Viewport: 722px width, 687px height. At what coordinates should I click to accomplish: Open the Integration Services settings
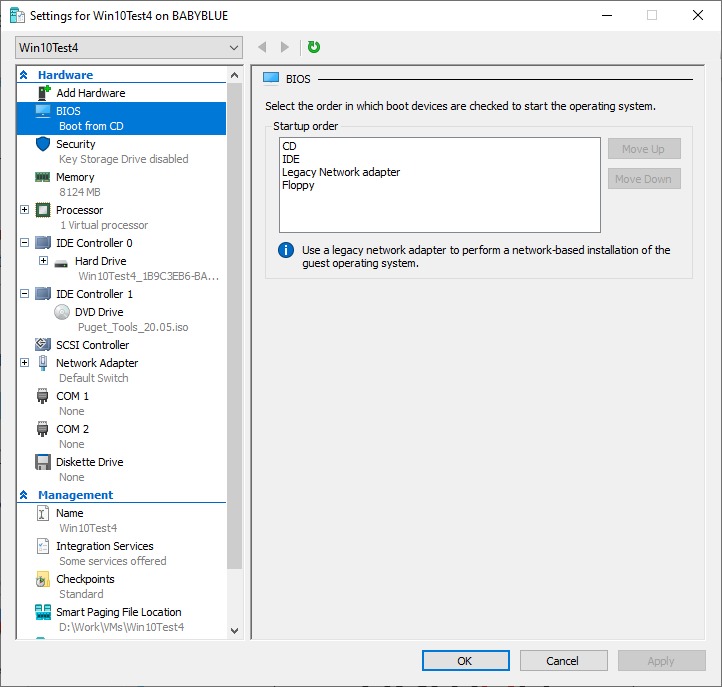click(x=104, y=546)
